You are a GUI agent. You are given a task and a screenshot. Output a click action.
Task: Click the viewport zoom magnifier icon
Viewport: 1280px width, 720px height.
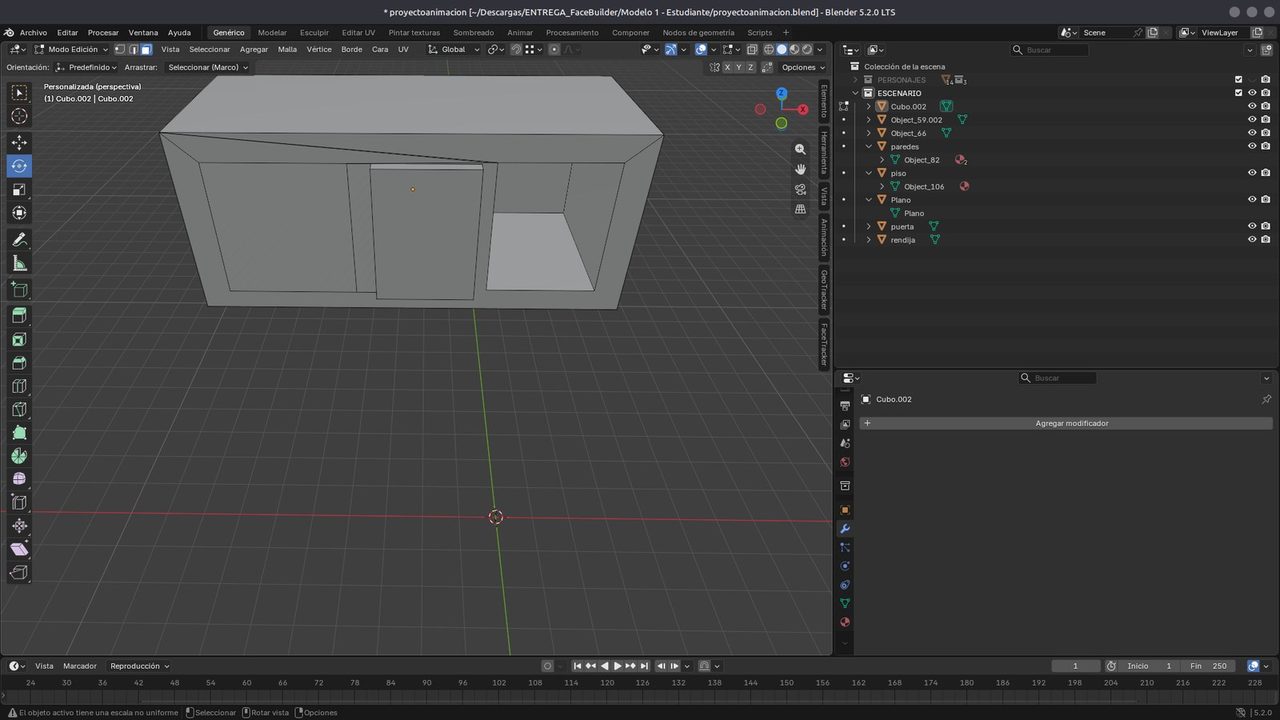[800, 149]
